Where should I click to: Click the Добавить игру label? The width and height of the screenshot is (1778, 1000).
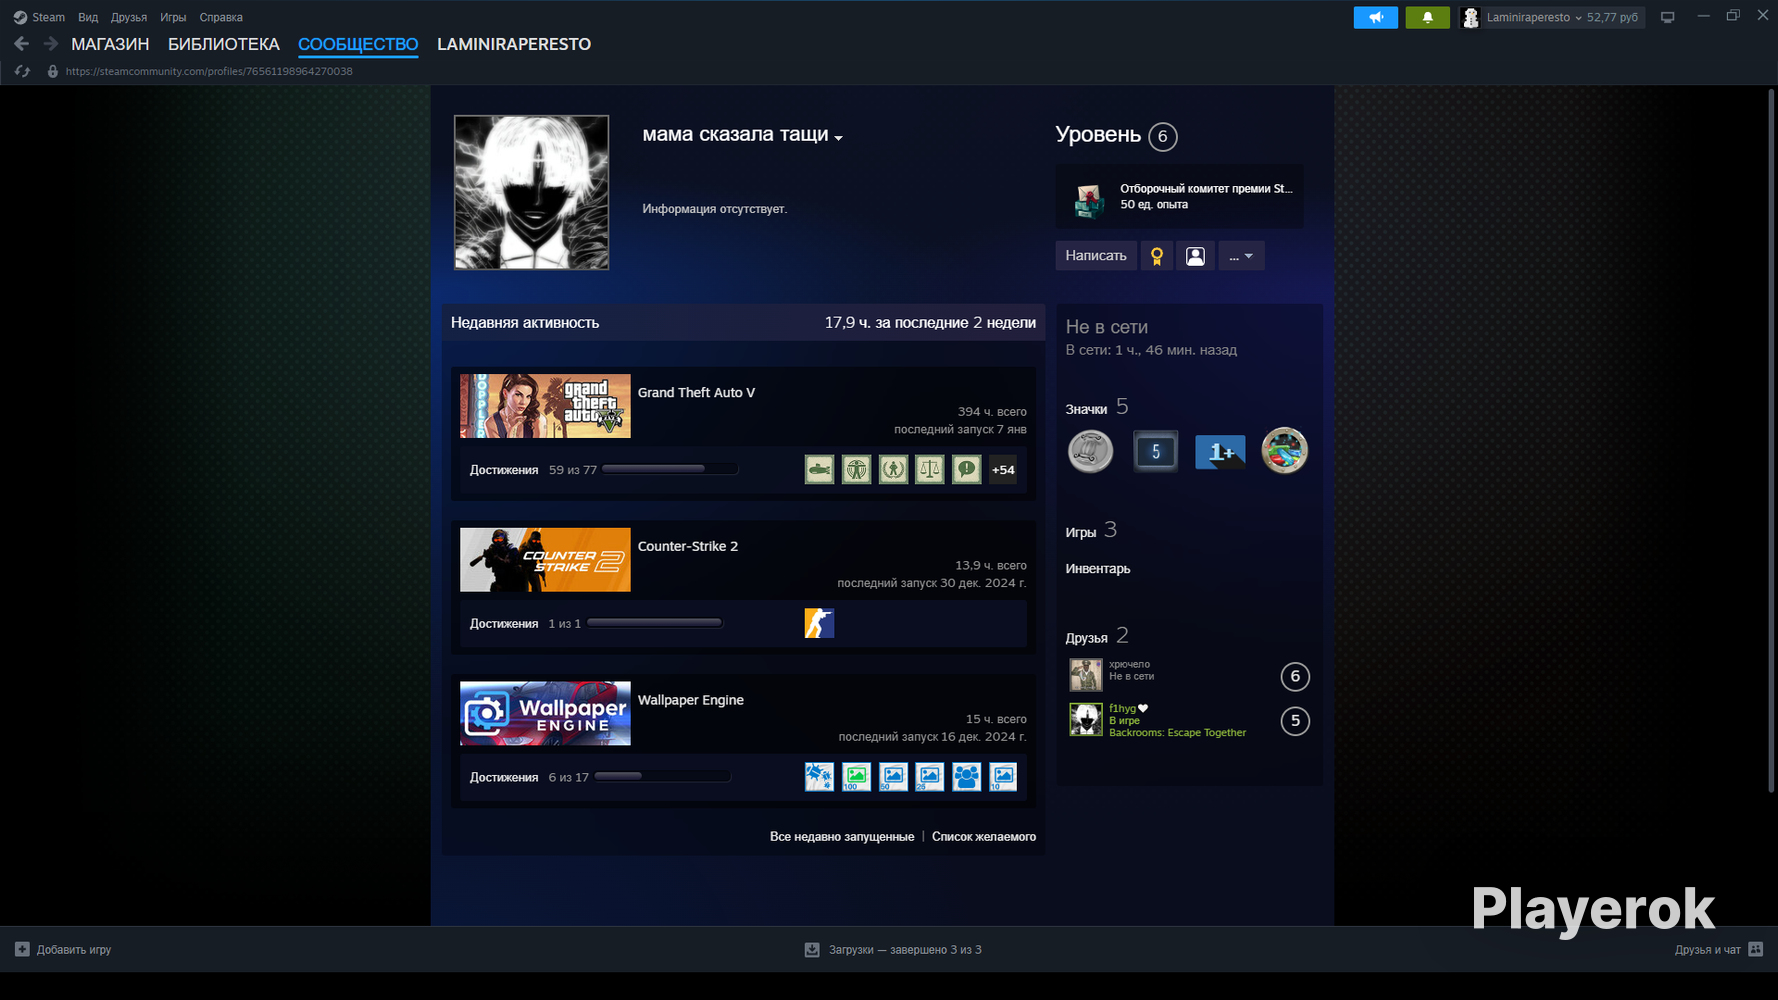tap(74, 950)
